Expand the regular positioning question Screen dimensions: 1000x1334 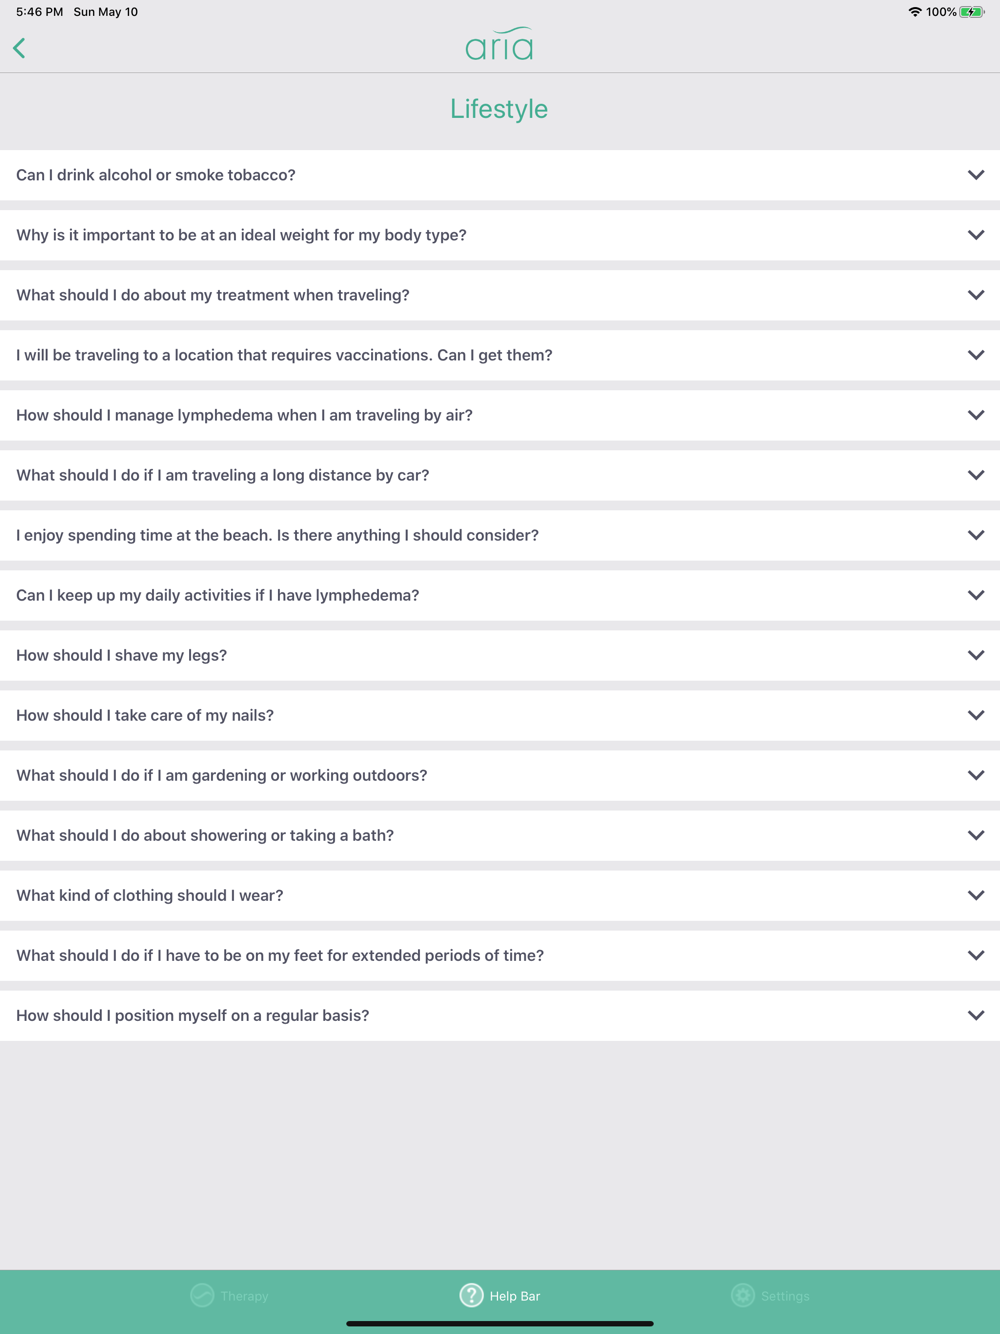click(x=499, y=1015)
